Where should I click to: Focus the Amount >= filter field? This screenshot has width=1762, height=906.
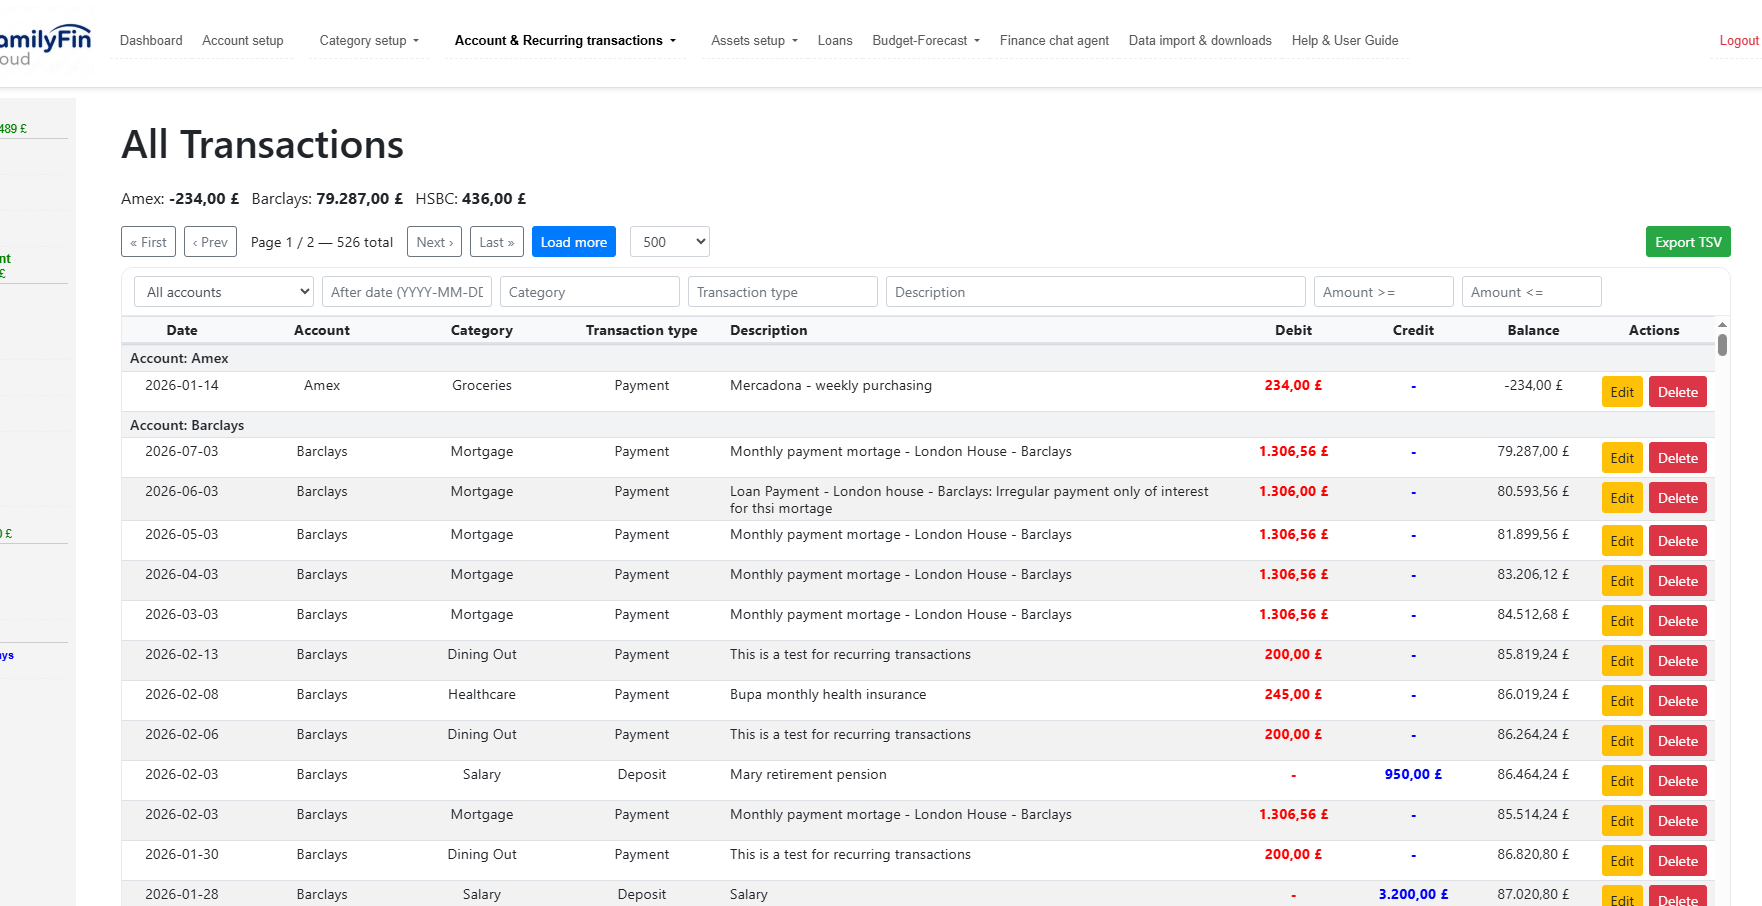1384,292
